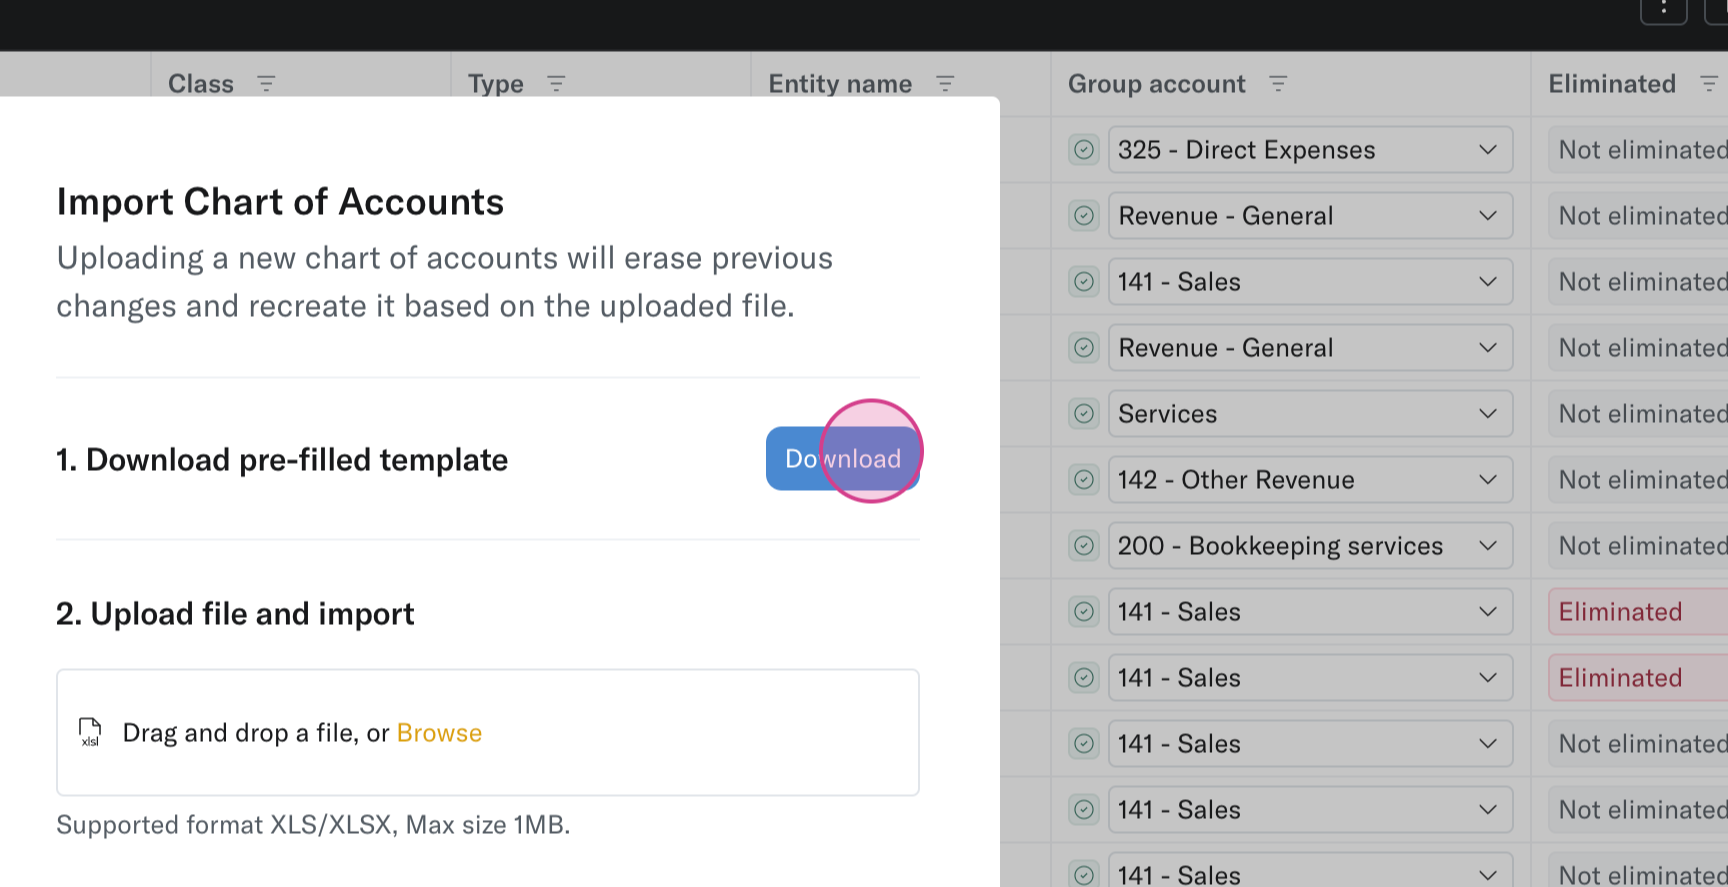Download the pre-filled template
1728x887 pixels.
(x=842, y=459)
